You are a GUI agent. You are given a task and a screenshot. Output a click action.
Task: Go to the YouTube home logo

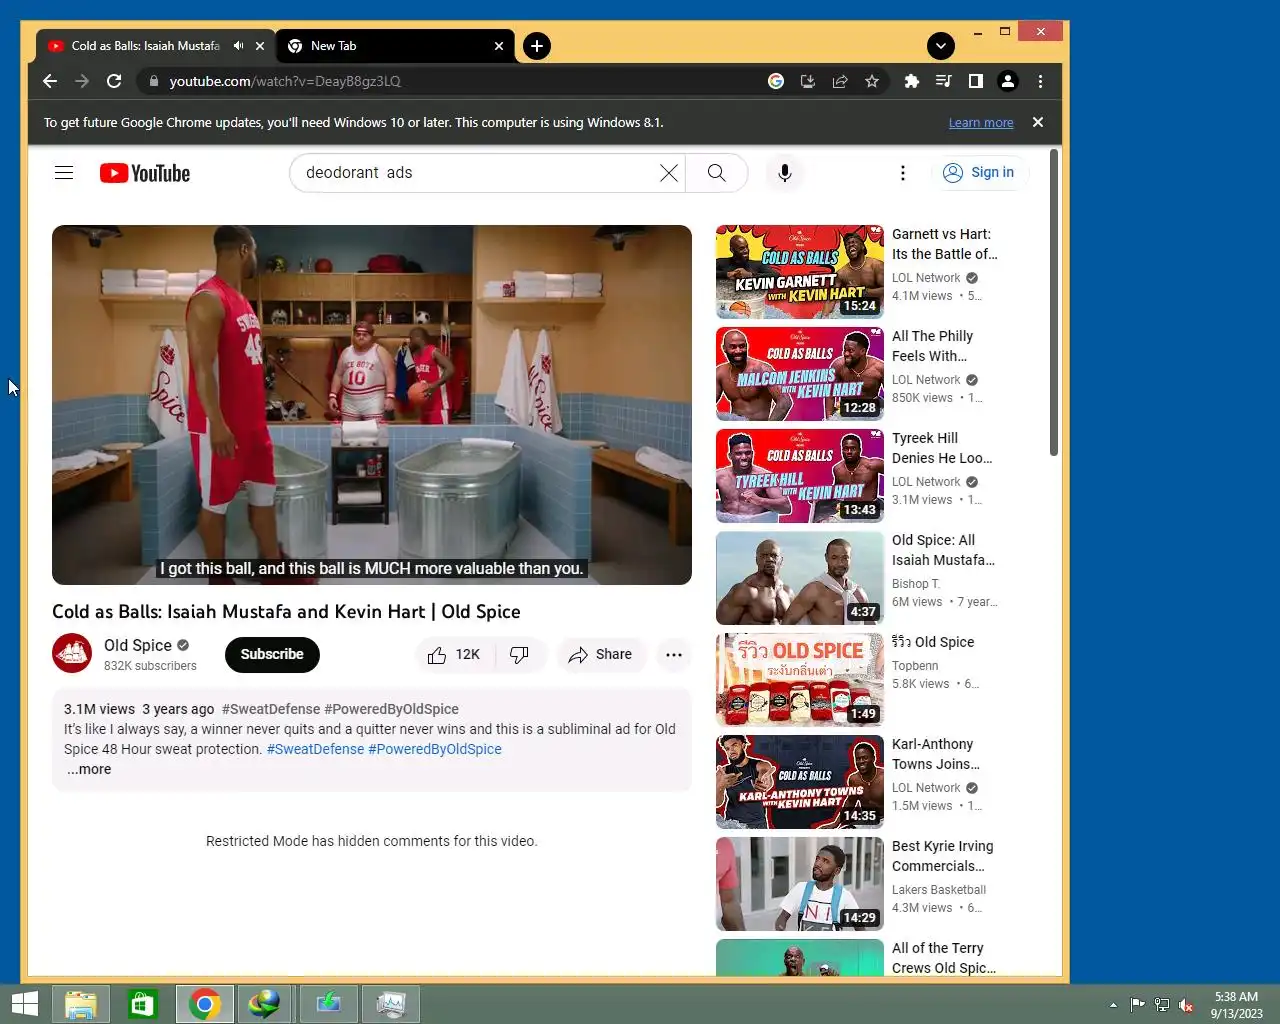145,173
